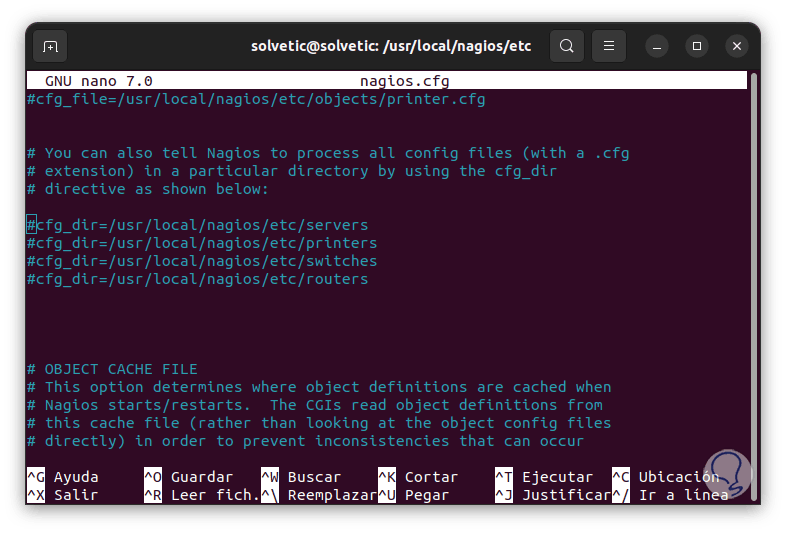Screen dimensions: 786x533
Task: Click the ^O Guardar shortcut
Action: pyautogui.click(x=189, y=477)
